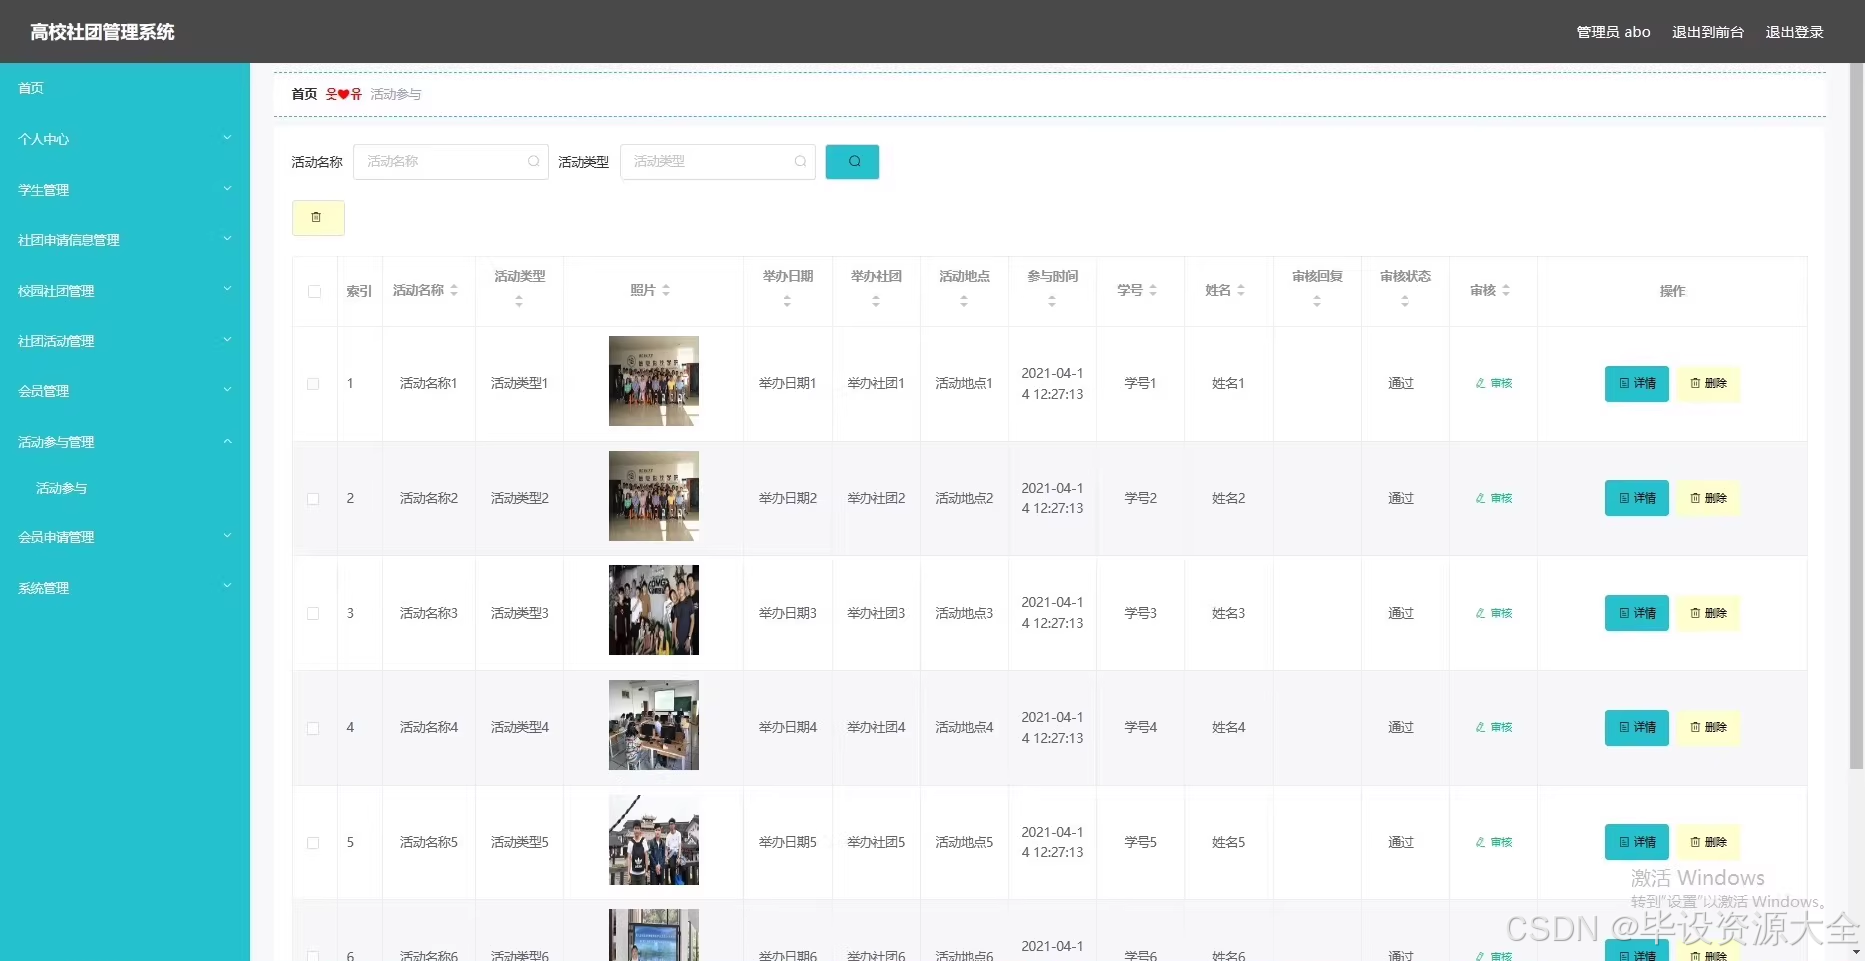
Task: Expand the 会员申请管理 sidebar menu
Action: point(125,537)
